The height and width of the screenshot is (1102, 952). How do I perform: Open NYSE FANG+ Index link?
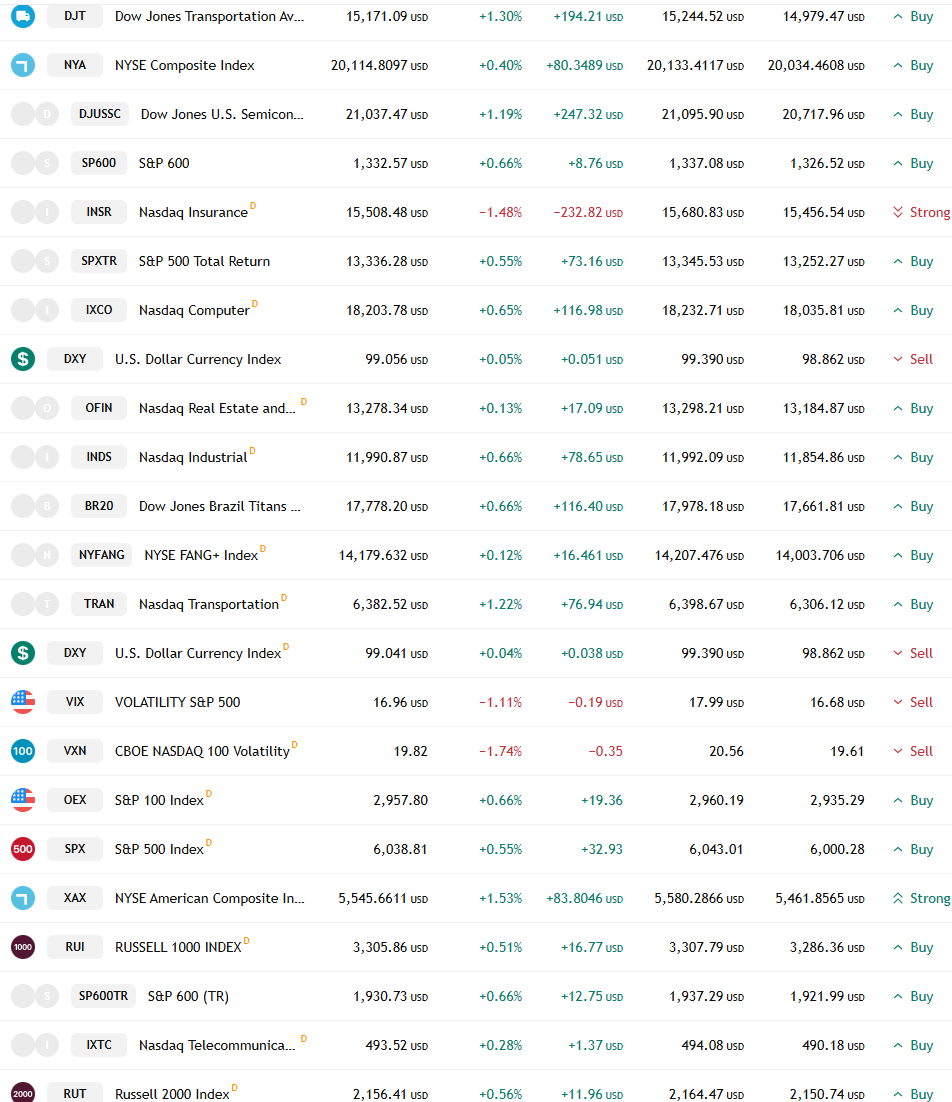click(201, 555)
